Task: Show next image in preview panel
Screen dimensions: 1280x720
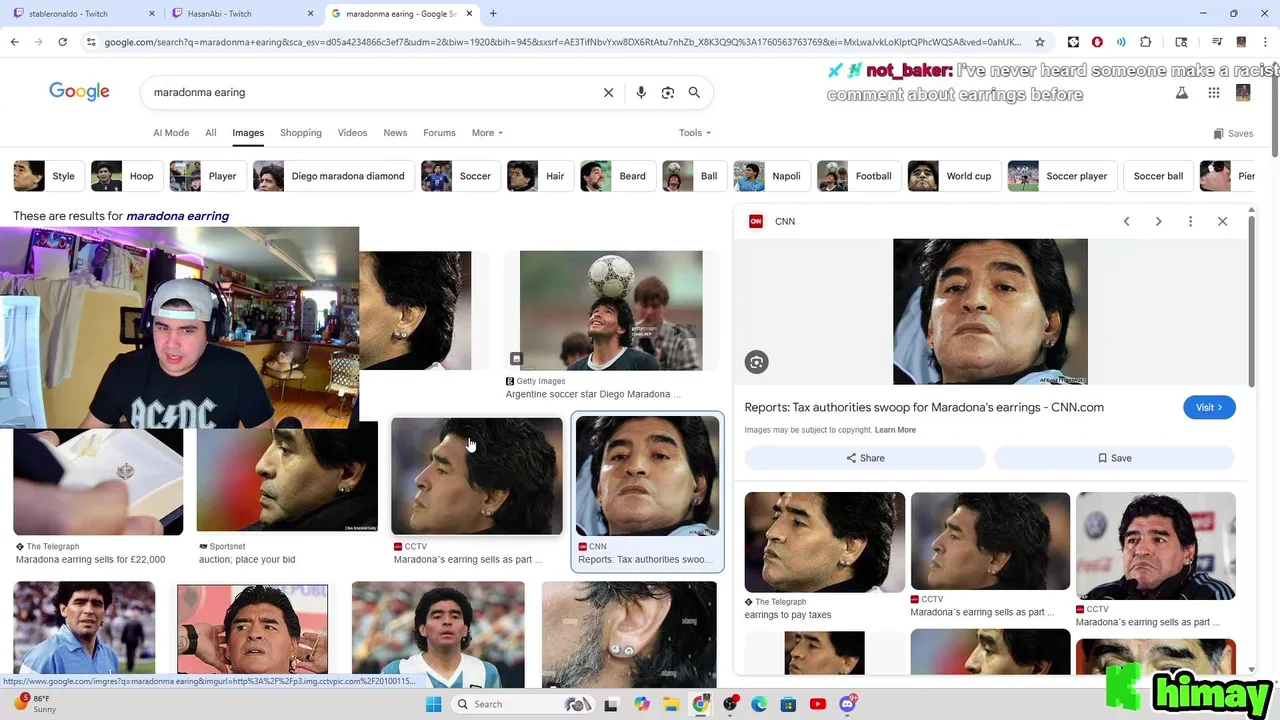Action: coord(1158,221)
